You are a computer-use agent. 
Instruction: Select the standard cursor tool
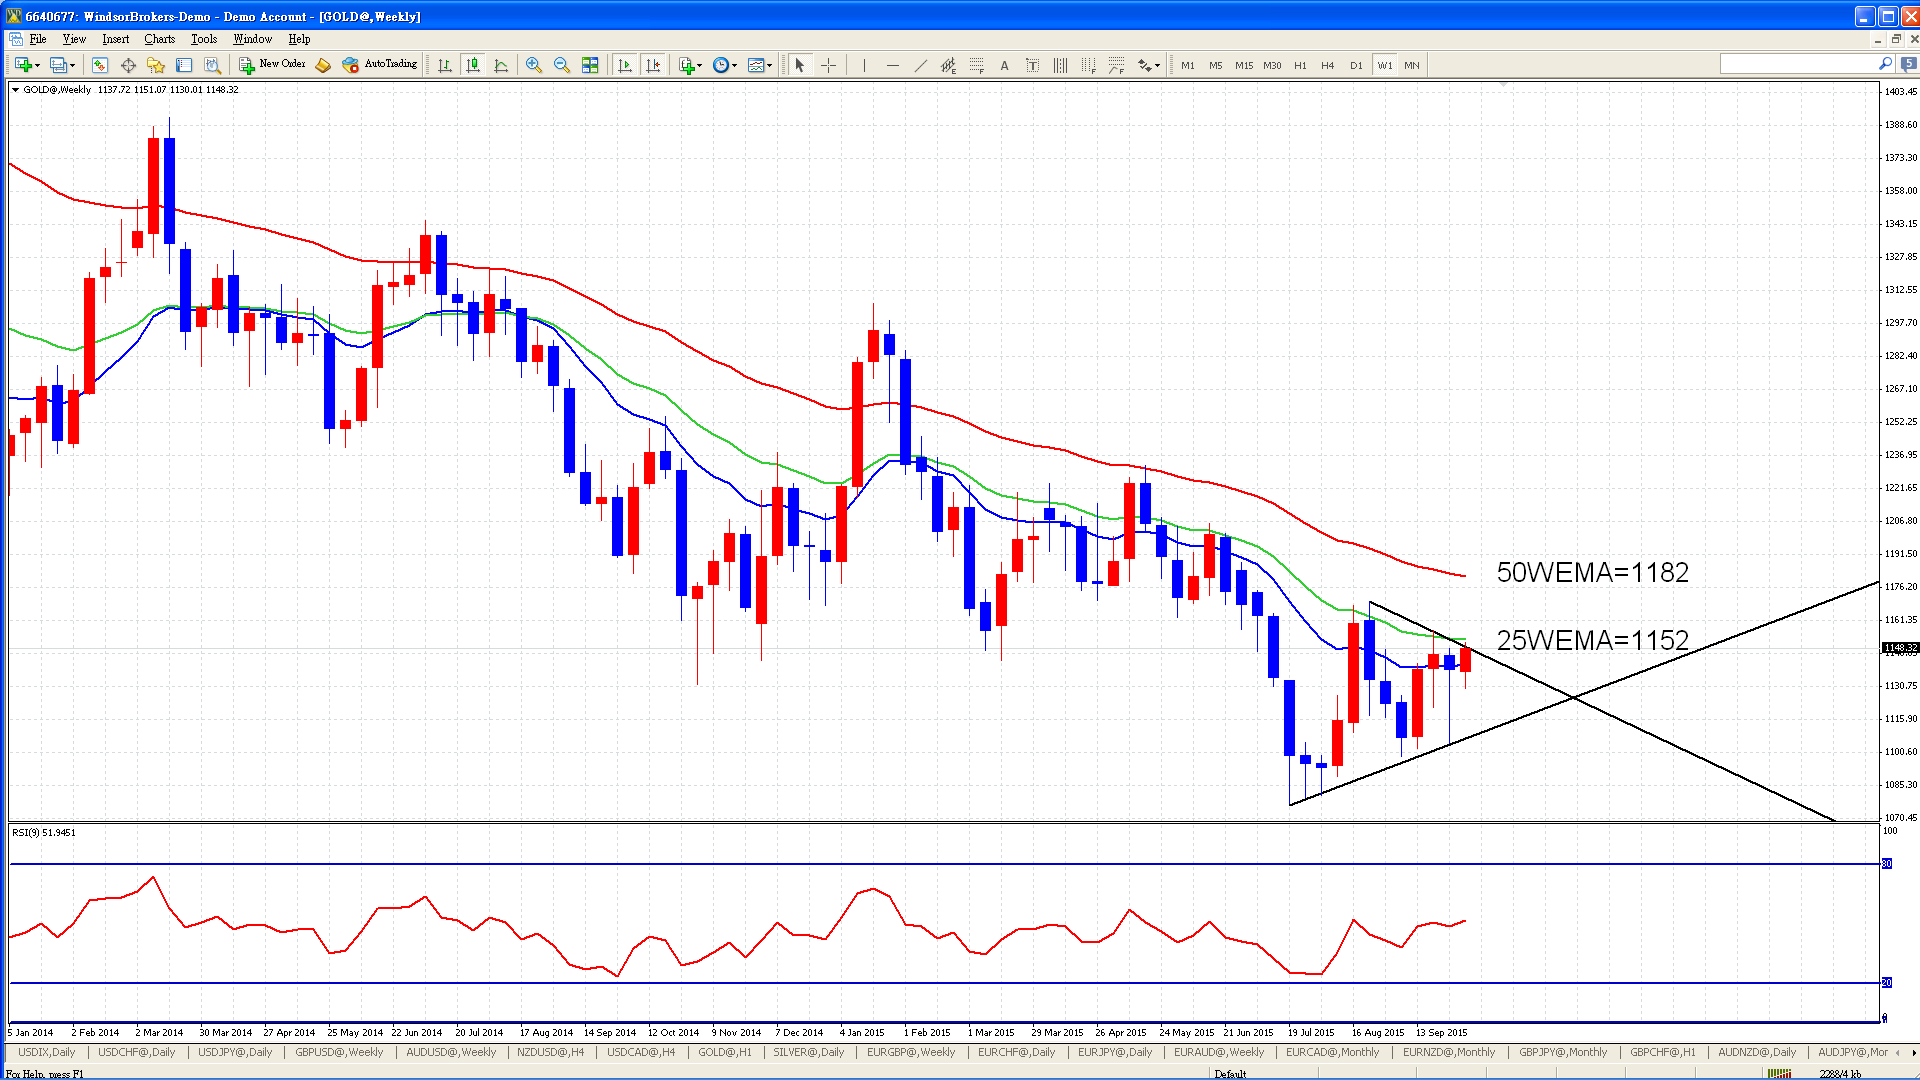[800, 65]
